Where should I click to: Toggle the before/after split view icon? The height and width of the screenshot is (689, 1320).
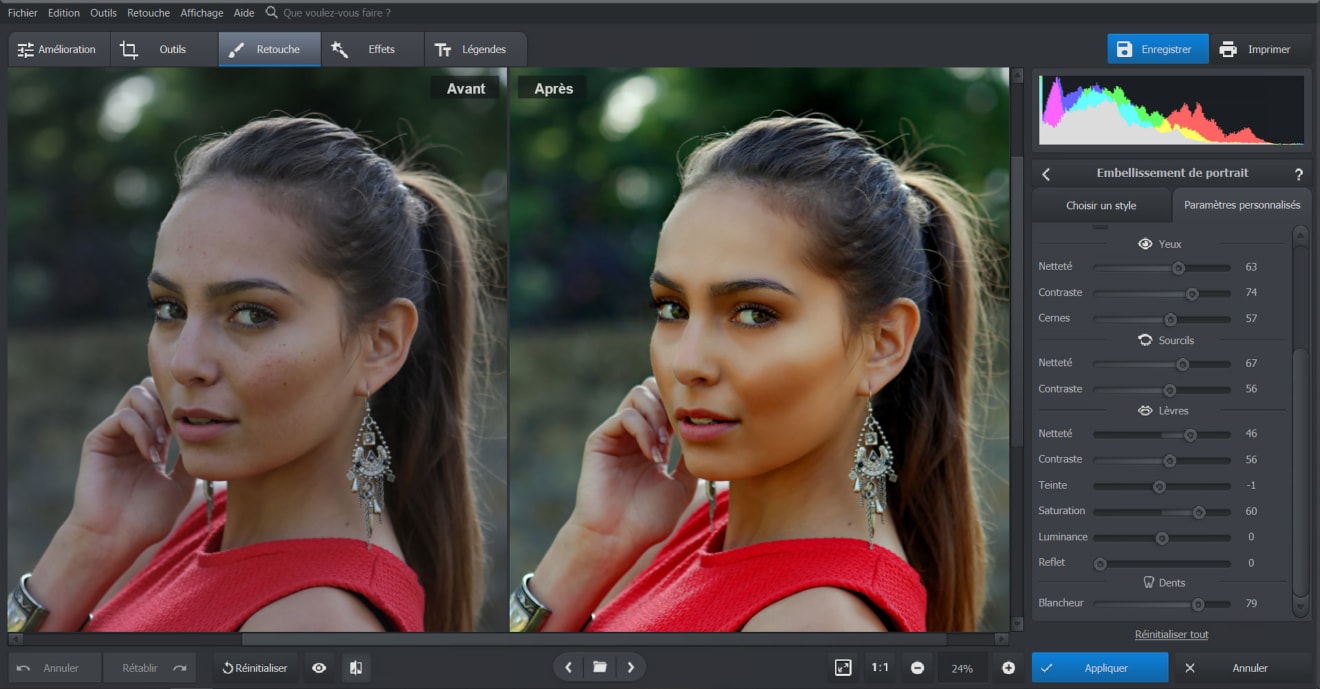coord(356,668)
